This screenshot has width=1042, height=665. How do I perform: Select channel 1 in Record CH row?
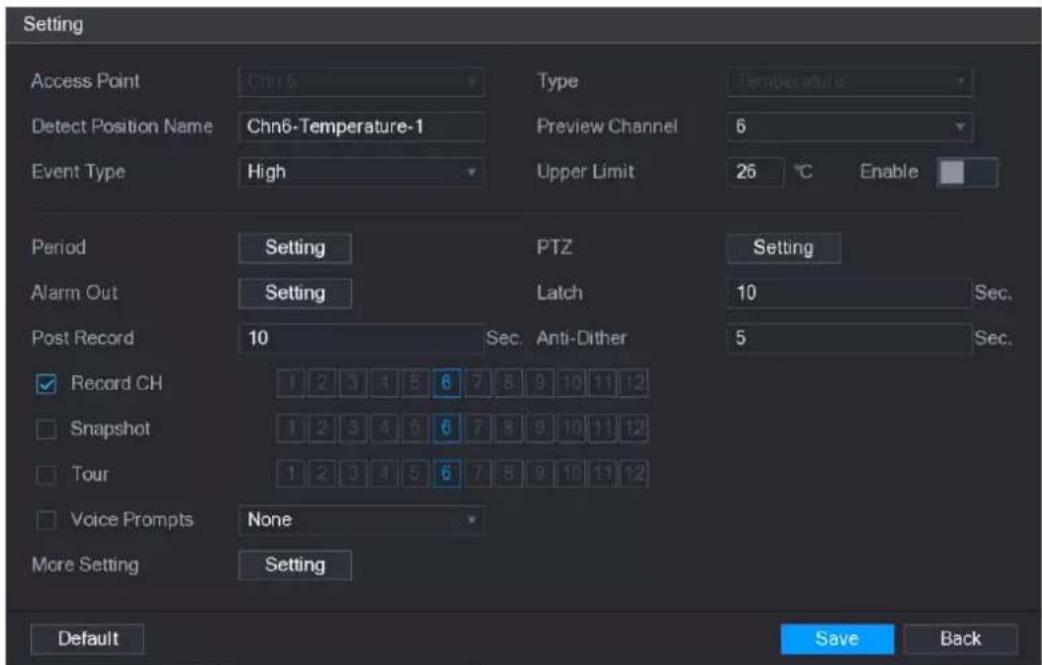[290, 383]
